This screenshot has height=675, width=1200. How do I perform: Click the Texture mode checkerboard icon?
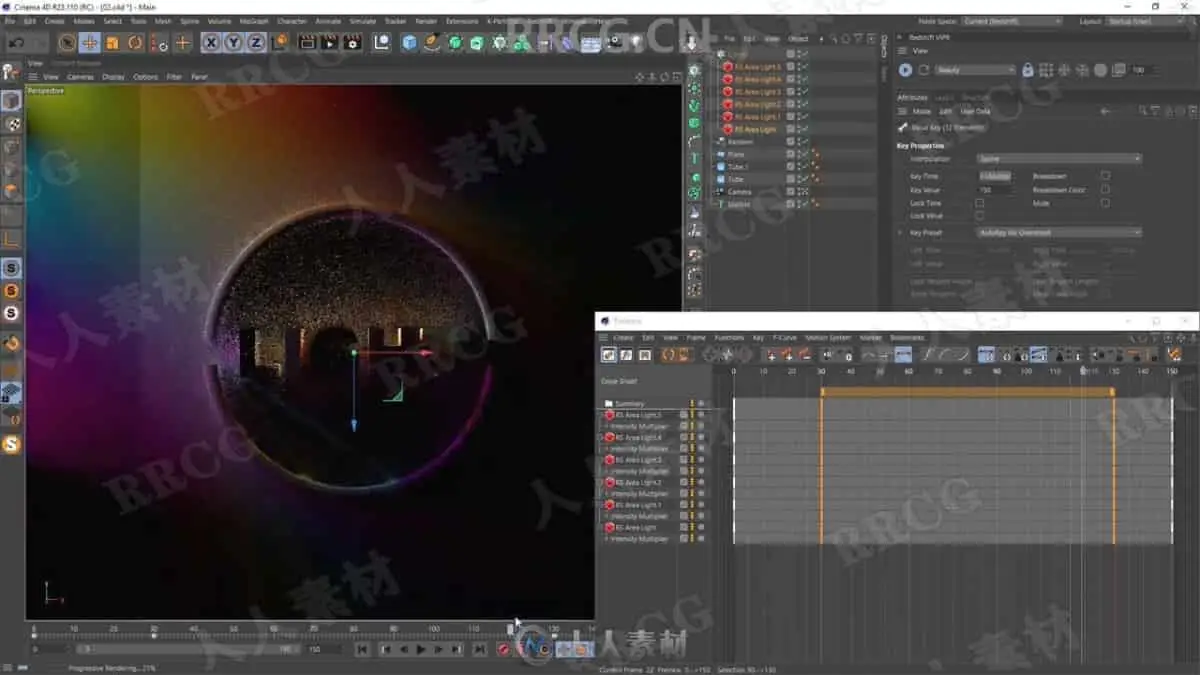(11, 125)
